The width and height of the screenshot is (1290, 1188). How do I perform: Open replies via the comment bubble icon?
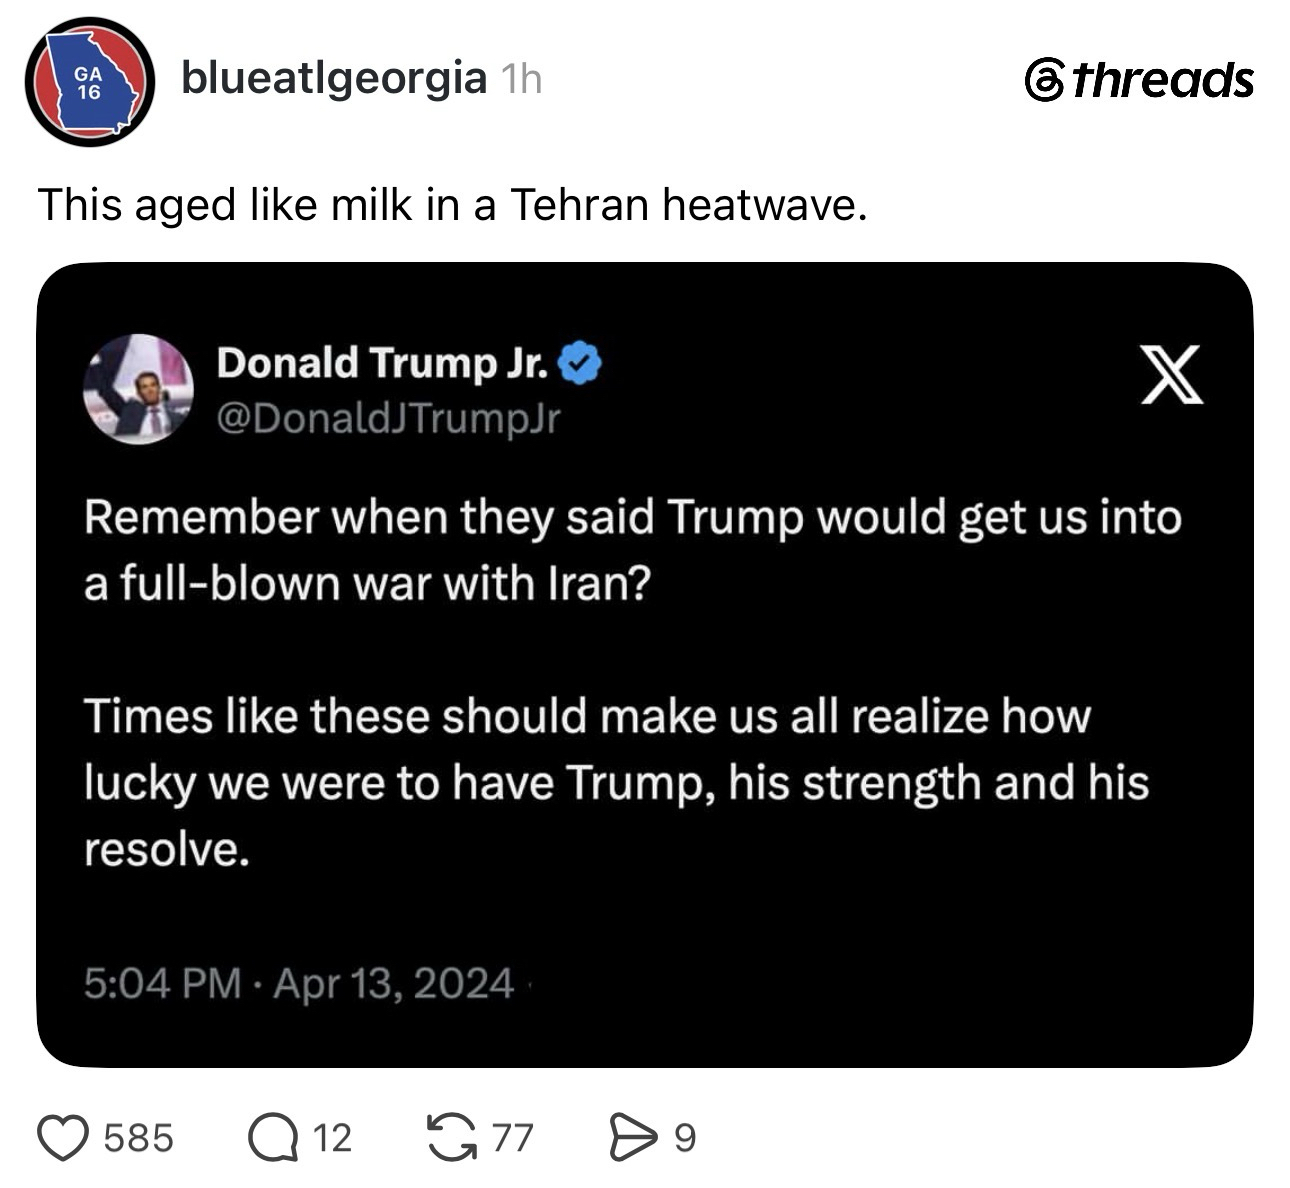[x=273, y=1138]
